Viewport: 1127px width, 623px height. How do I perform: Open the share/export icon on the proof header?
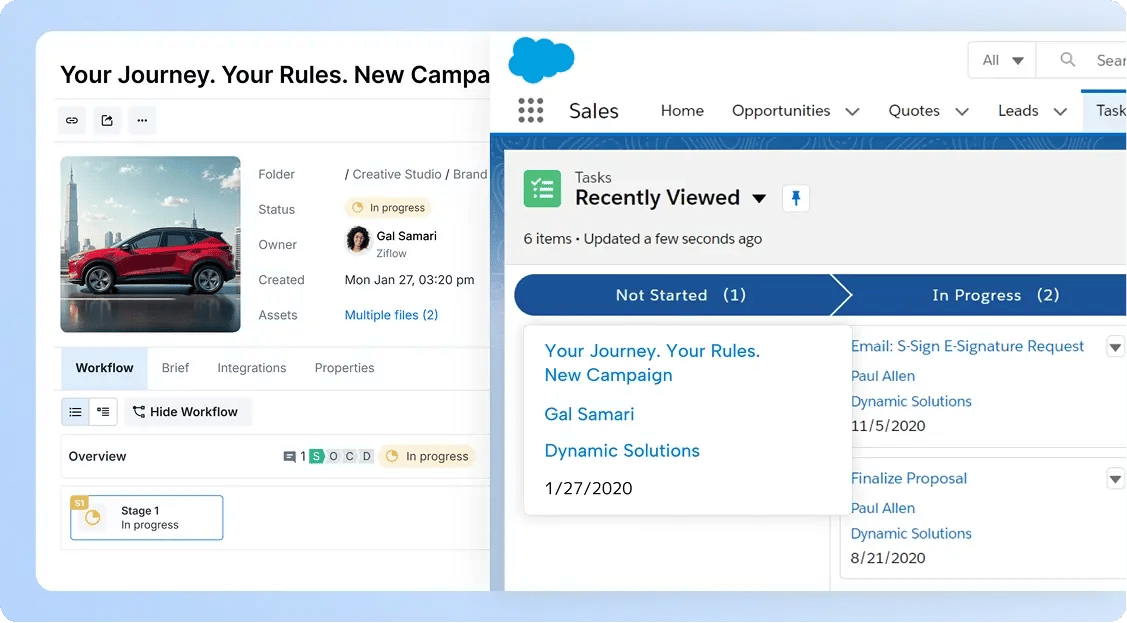pos(107,120)
